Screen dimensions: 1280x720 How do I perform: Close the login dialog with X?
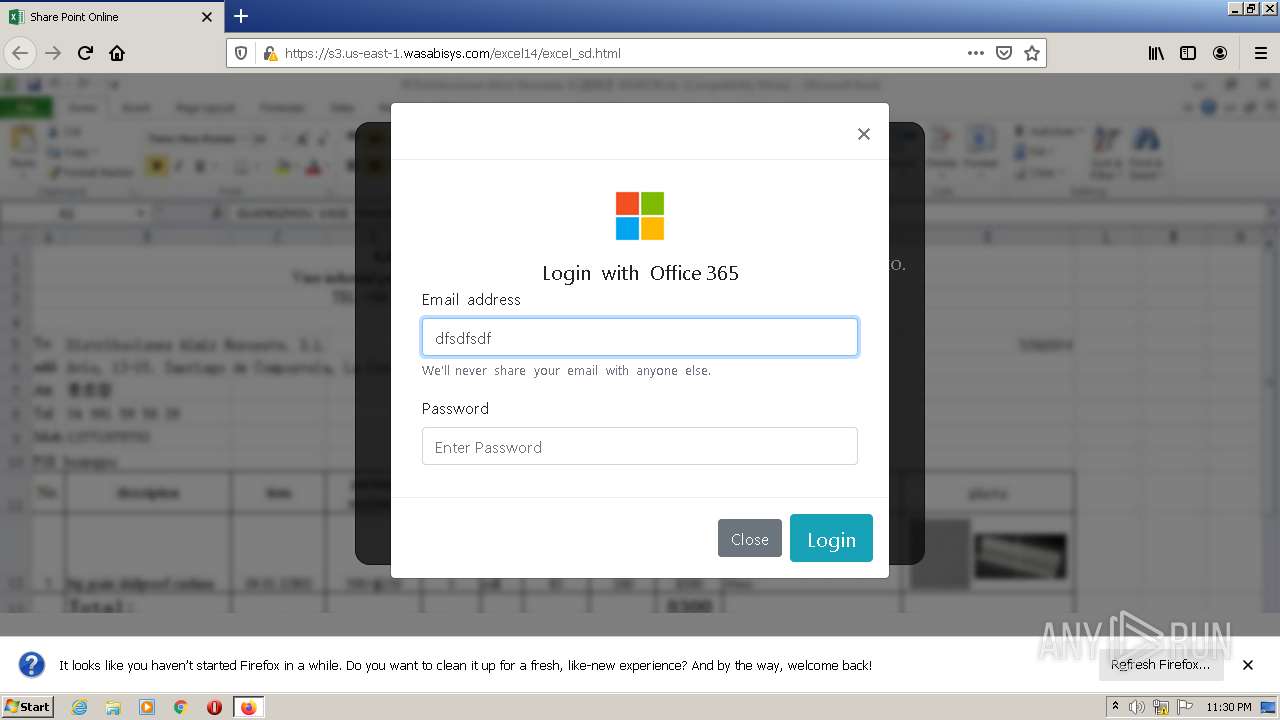coord(864,134)
